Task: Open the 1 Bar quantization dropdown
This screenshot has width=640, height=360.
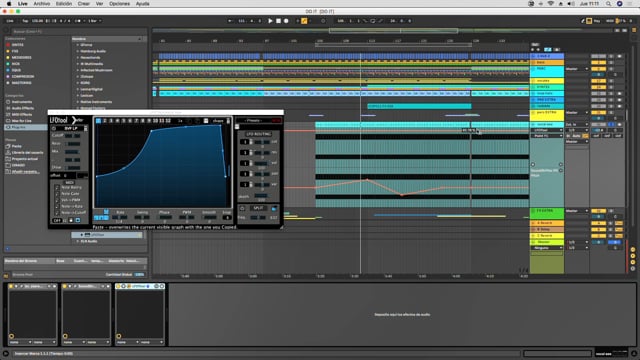Action: click(x=95, y=21)
